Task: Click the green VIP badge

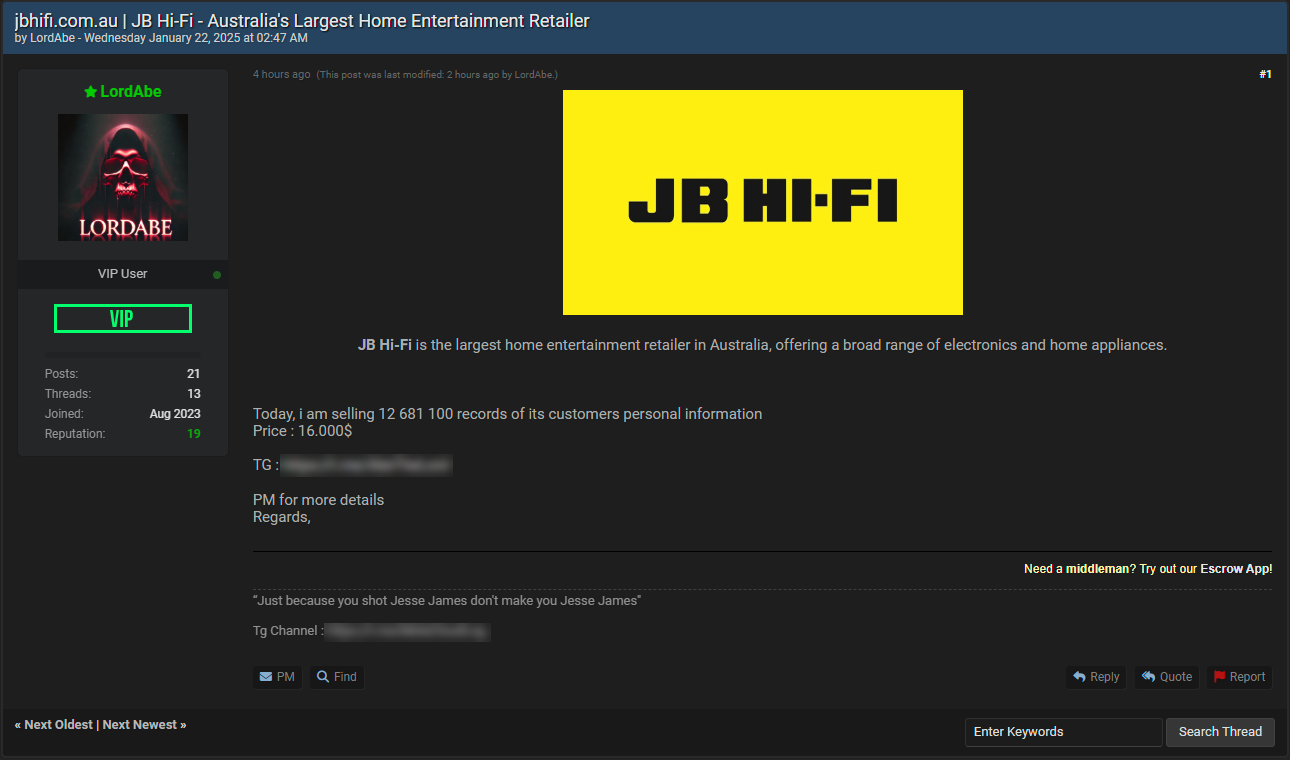Action: (x=123, y=319)
